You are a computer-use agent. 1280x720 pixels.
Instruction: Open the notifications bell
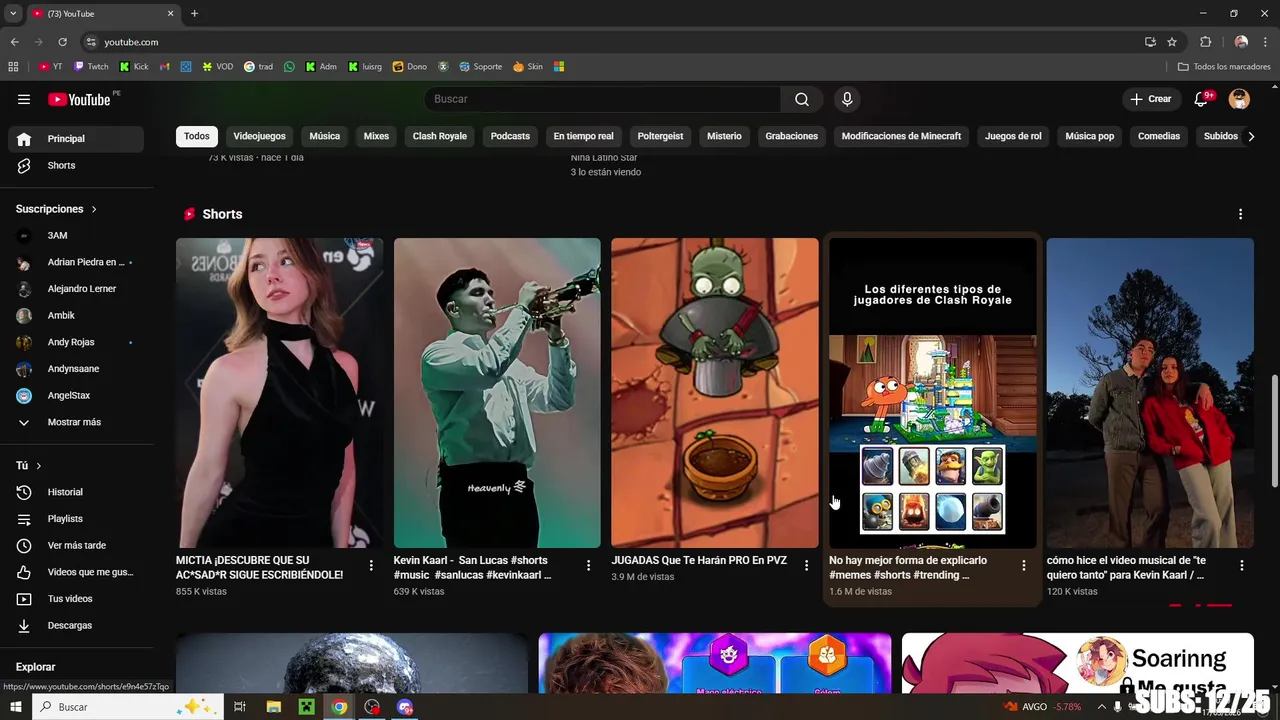(x=1202, y=99)
